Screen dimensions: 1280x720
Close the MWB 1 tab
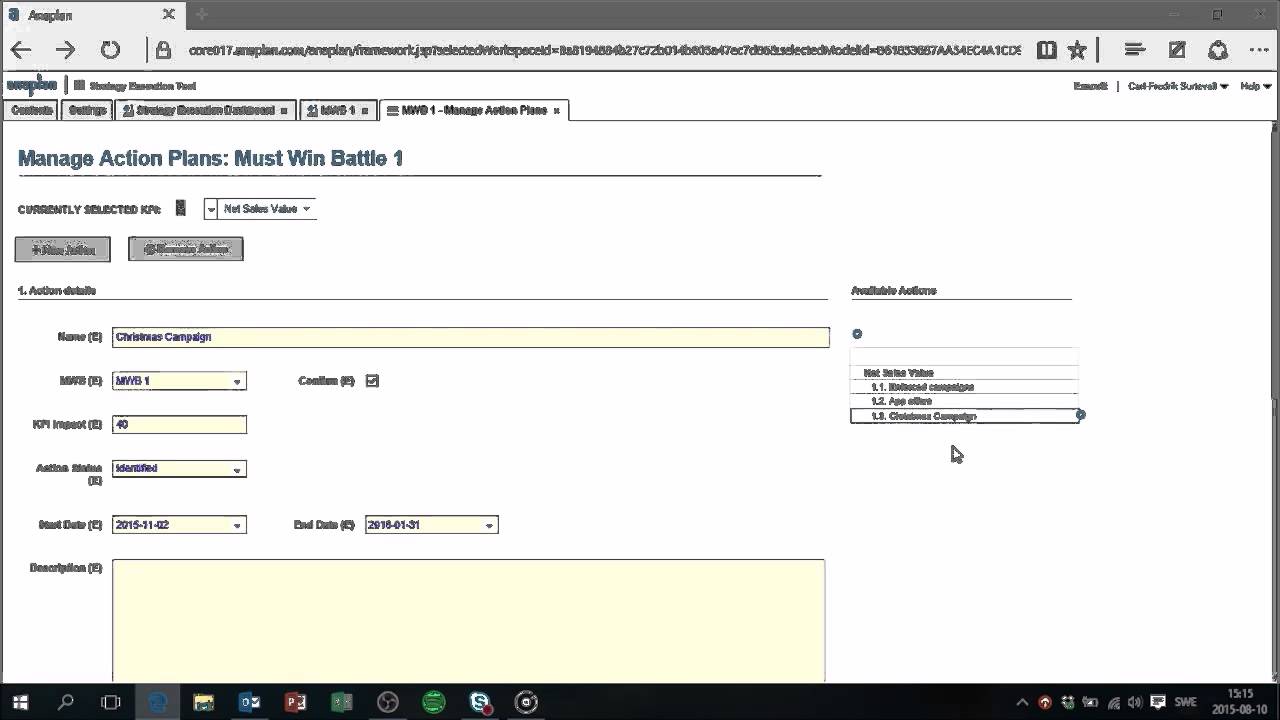pyautogui.click(x=365, y=111)
